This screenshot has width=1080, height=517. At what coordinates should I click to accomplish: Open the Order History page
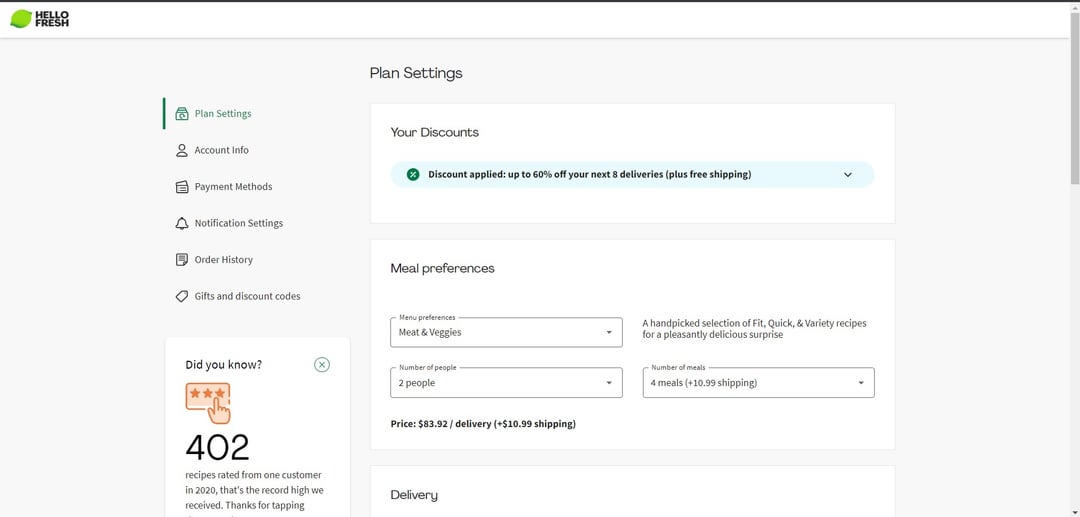pos(223,260)
